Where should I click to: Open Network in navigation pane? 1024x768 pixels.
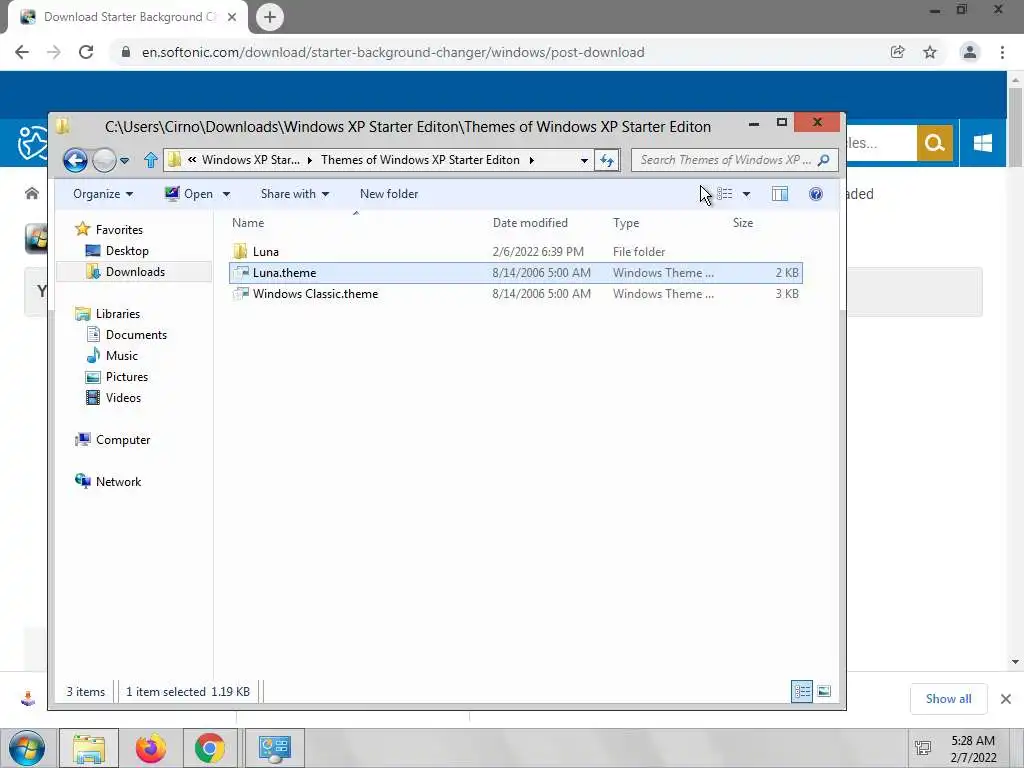click(x=118, y=482)
